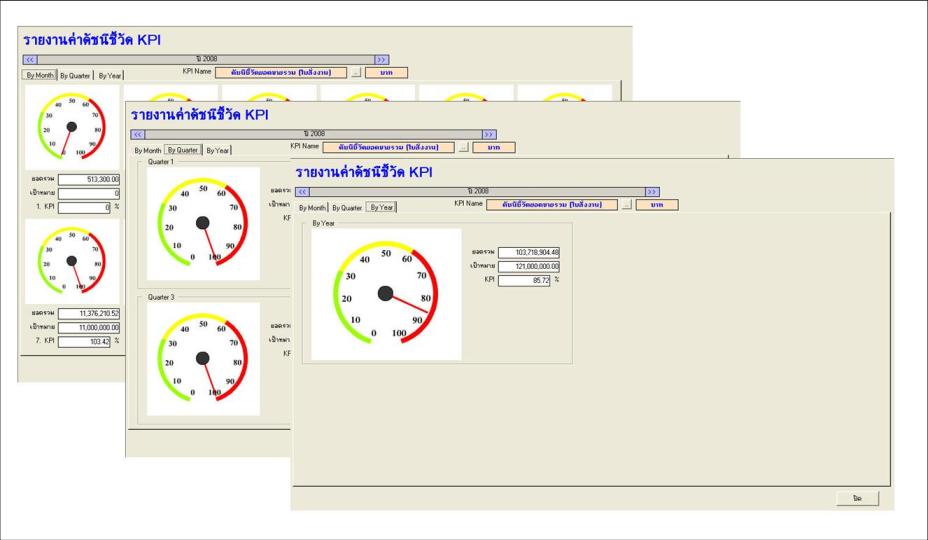Click the 85.72 KPI percent field
The width and height of the screenshot is (928, 540).
point(524,281)
